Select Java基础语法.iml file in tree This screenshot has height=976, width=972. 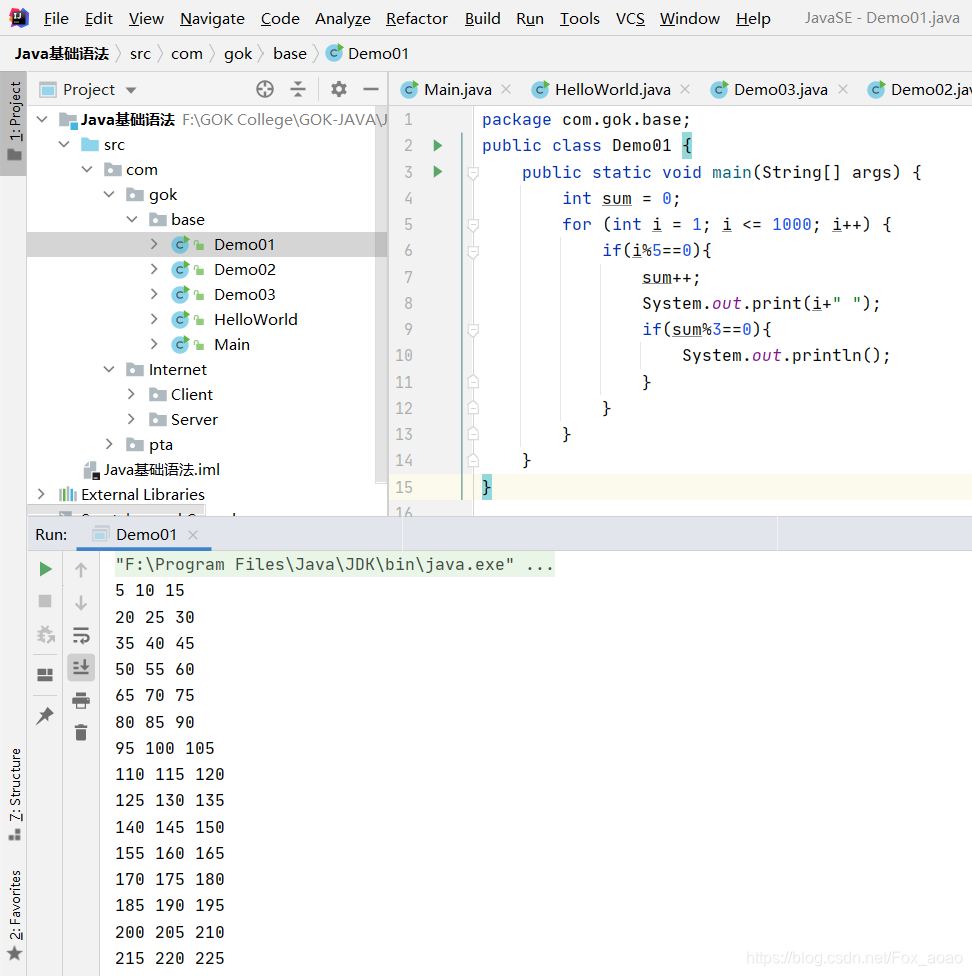pos(161,469)
